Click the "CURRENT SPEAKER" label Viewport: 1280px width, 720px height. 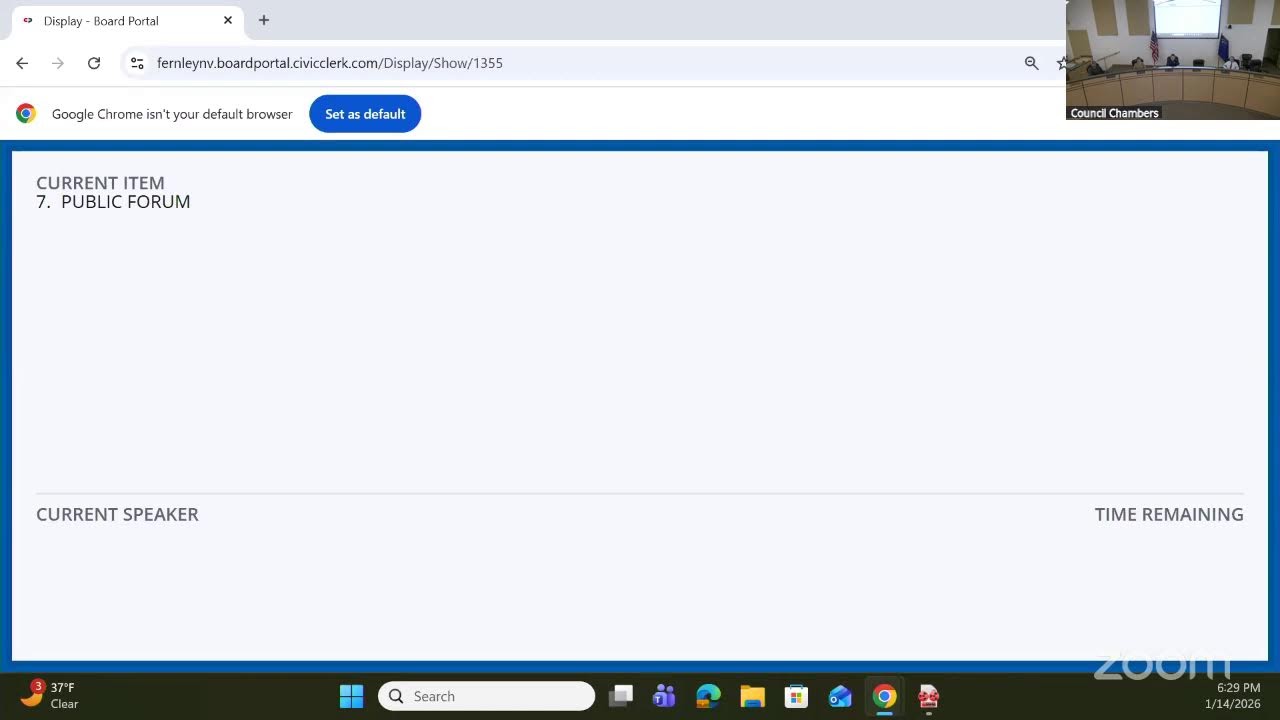pos(117,514)
